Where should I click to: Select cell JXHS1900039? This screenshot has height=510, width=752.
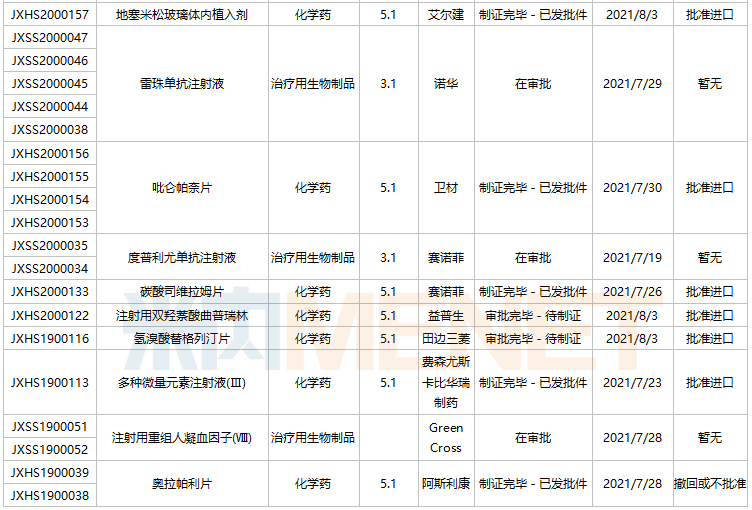click(50, 473)
